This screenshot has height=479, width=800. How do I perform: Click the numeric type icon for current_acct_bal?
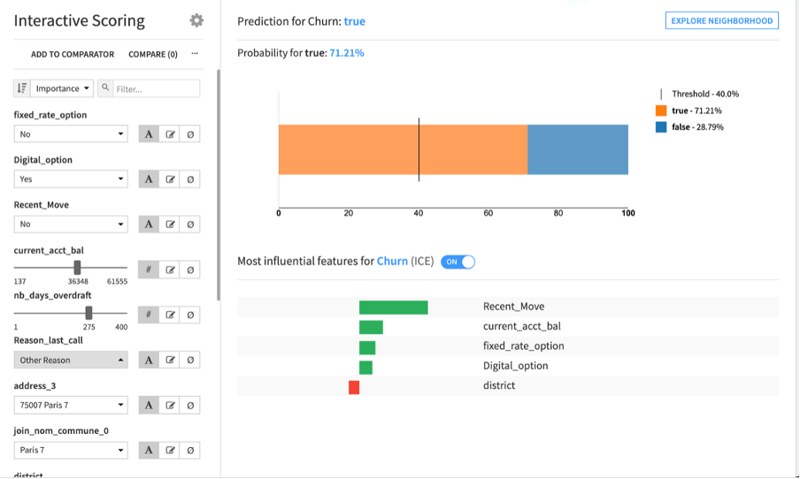(148, 269)
